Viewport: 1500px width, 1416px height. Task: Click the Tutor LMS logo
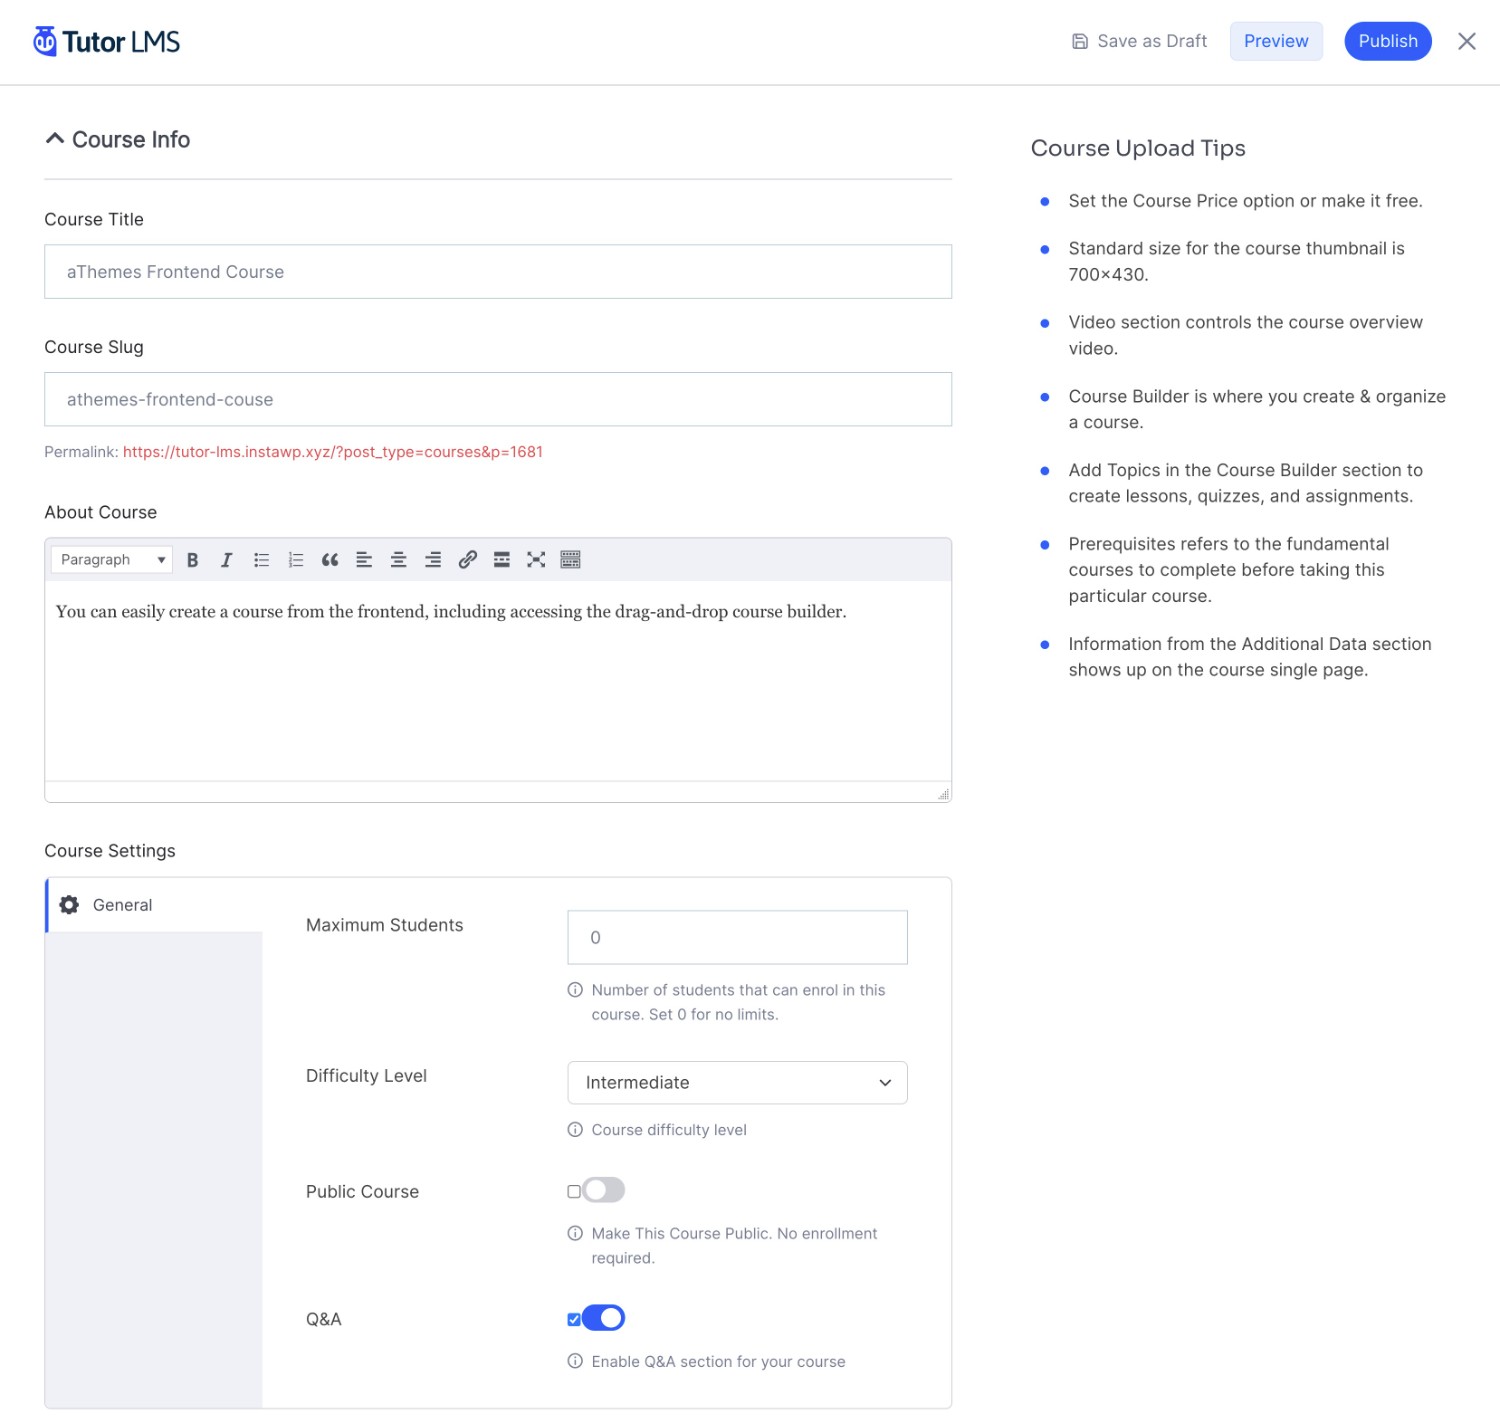click(x=106, y=41)
